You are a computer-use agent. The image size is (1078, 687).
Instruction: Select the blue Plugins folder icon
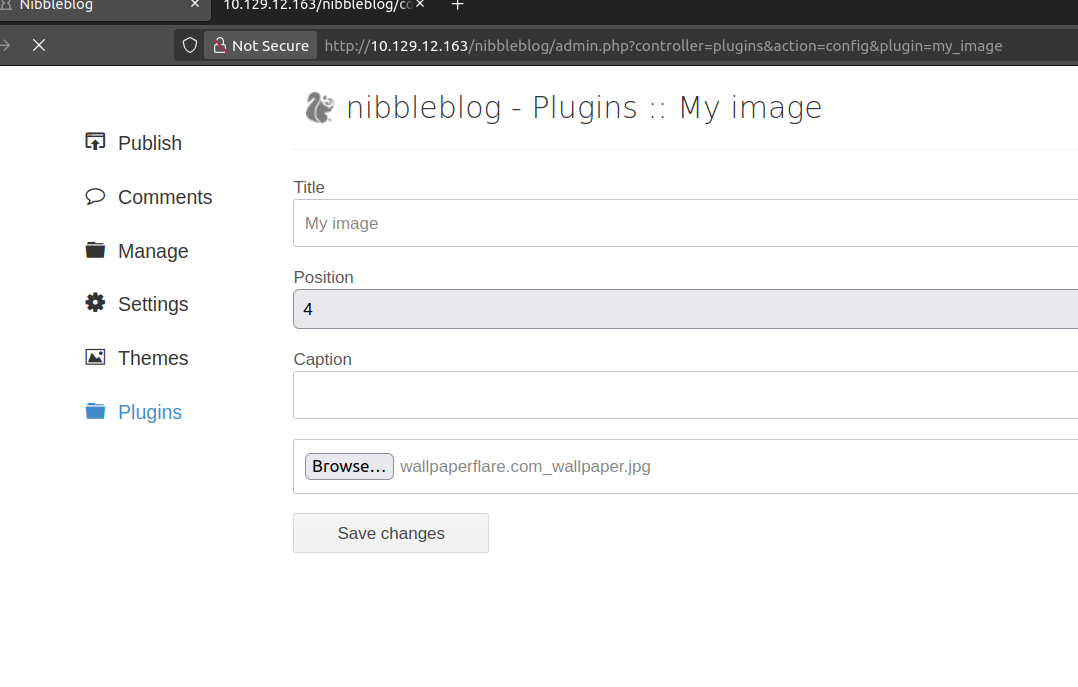pos(95,411)
